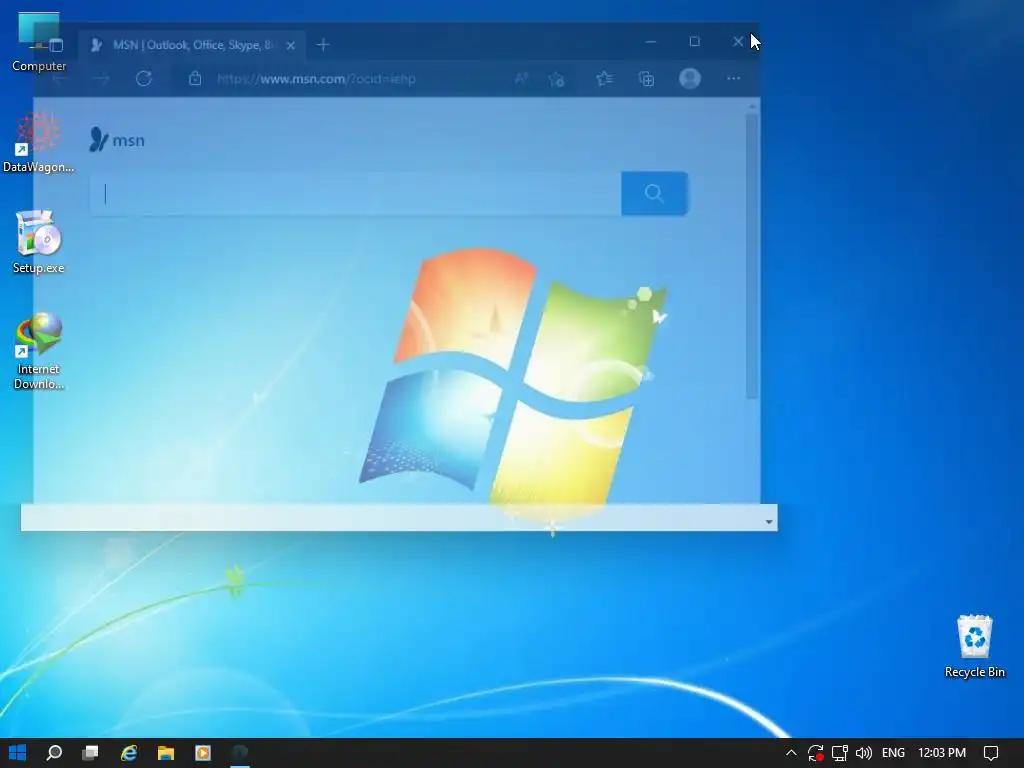1024x768 pixels.
Task: Open the 12:03 PM clock
Action: [x=942, y=753]
